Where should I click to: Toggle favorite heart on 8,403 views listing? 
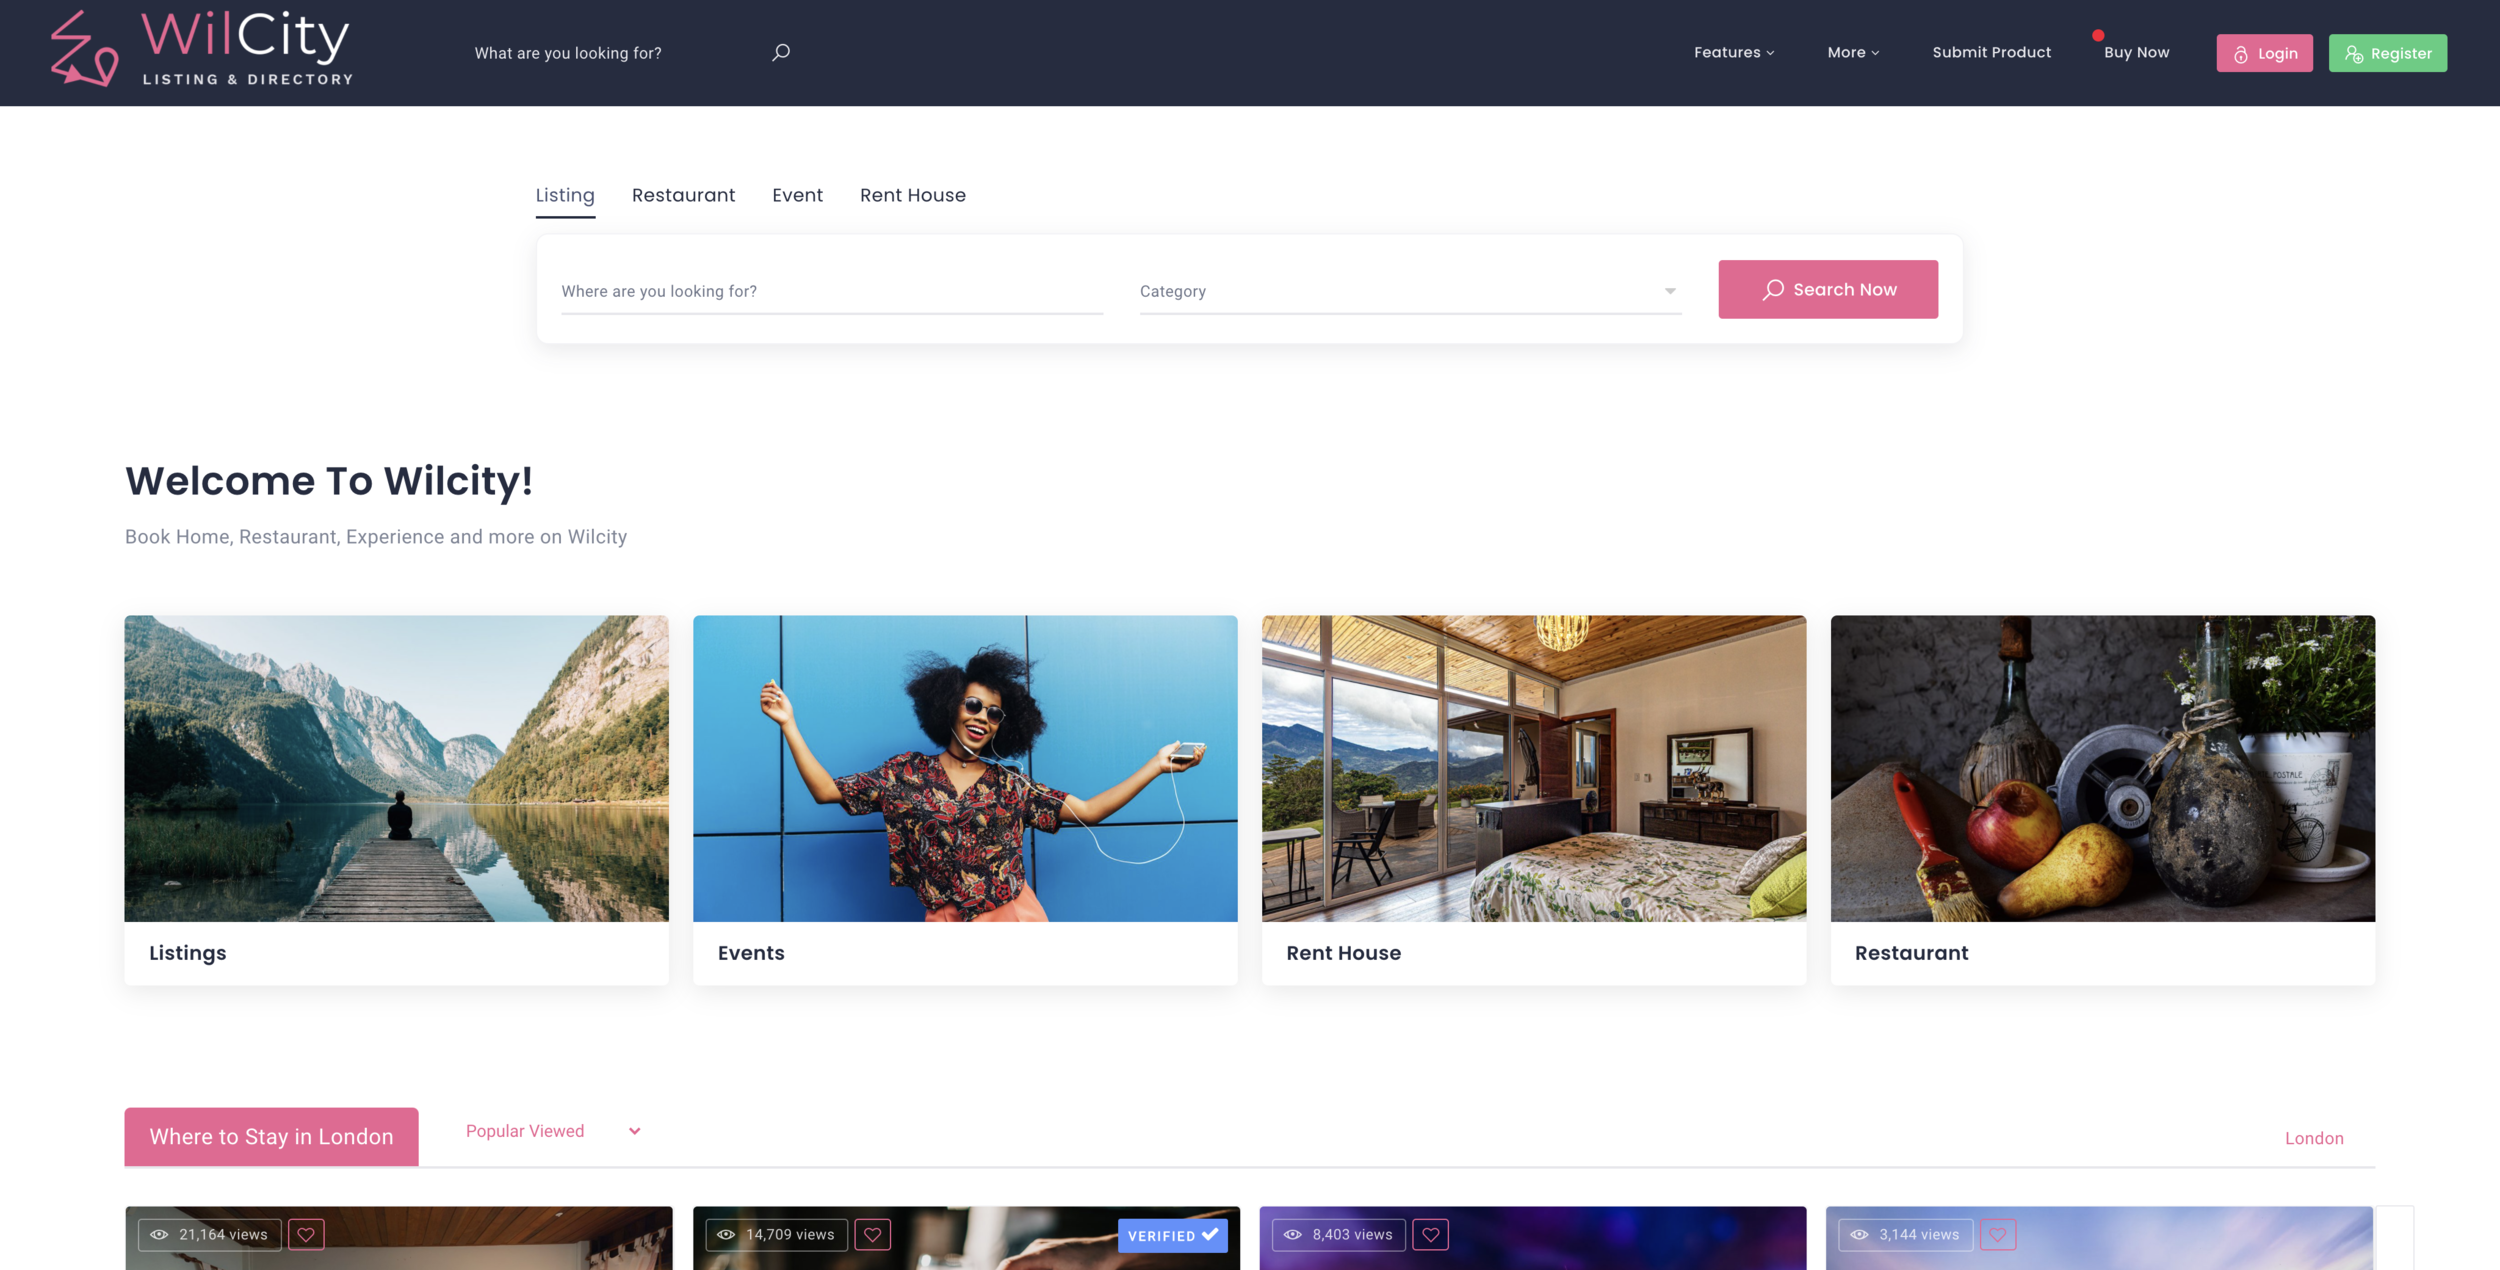coord(1431,1235)
